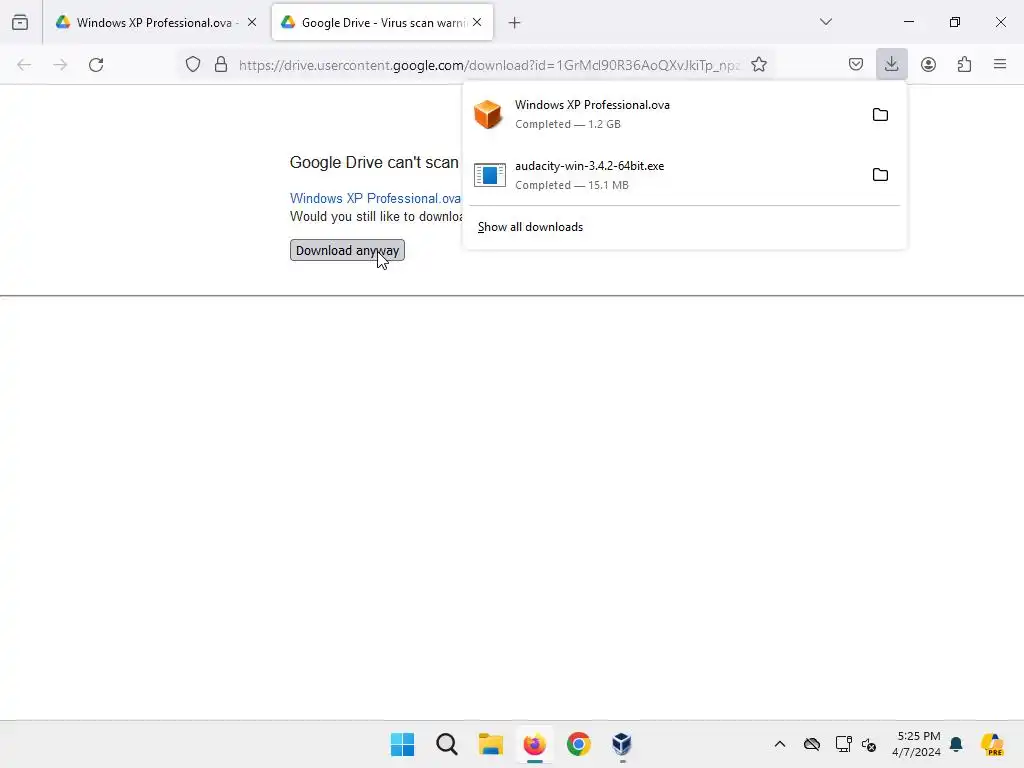1024x768 pixels.
Task: Open notifications bell icon
Action: point(956,744)
